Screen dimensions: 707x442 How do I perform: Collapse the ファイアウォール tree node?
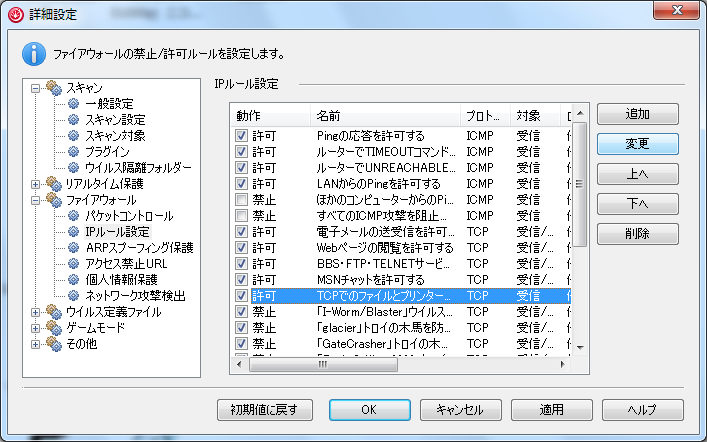[37, 200]
